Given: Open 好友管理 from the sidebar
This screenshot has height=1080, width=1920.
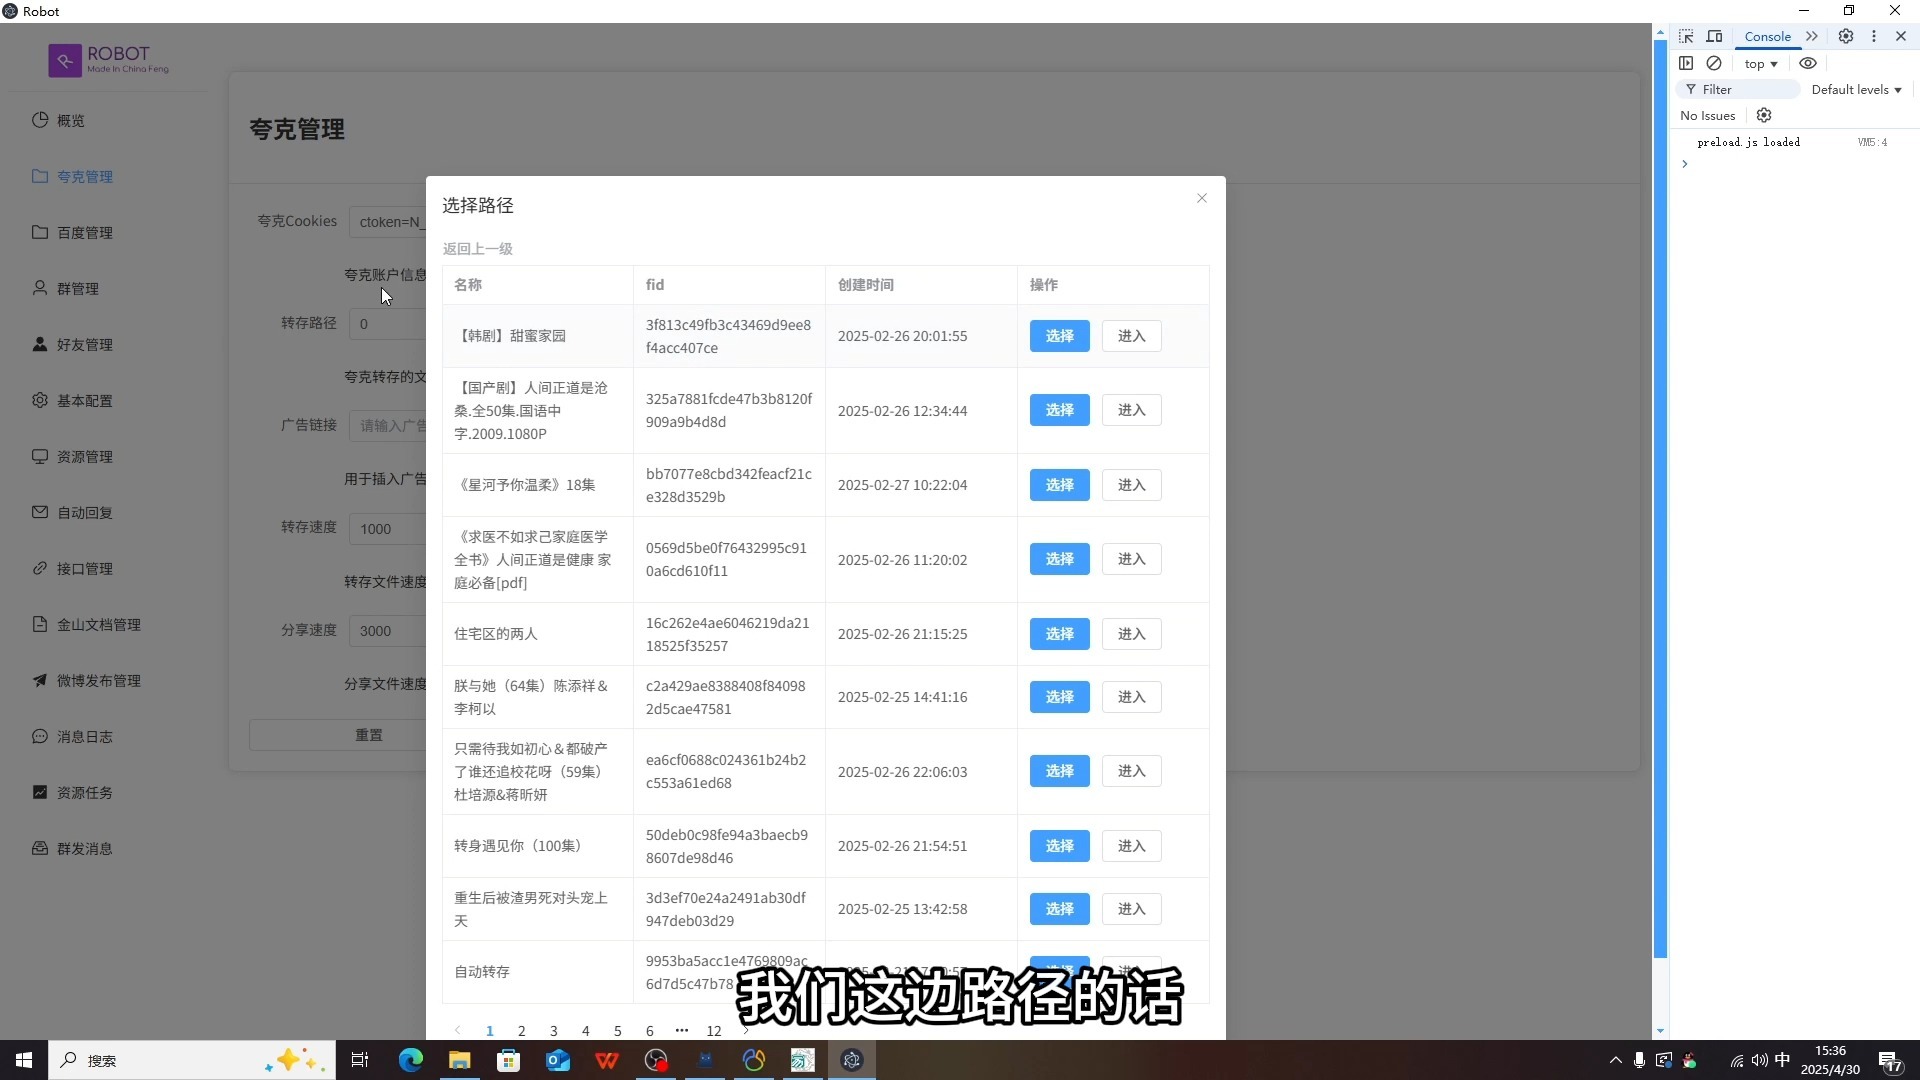Looking at the screenshot, I should 40,344.
